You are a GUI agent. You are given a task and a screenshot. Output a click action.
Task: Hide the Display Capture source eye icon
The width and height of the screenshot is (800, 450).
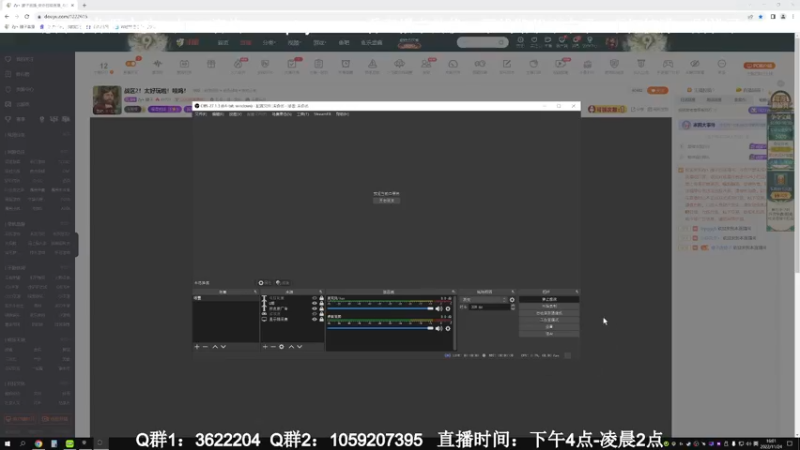tap(314, 319)
